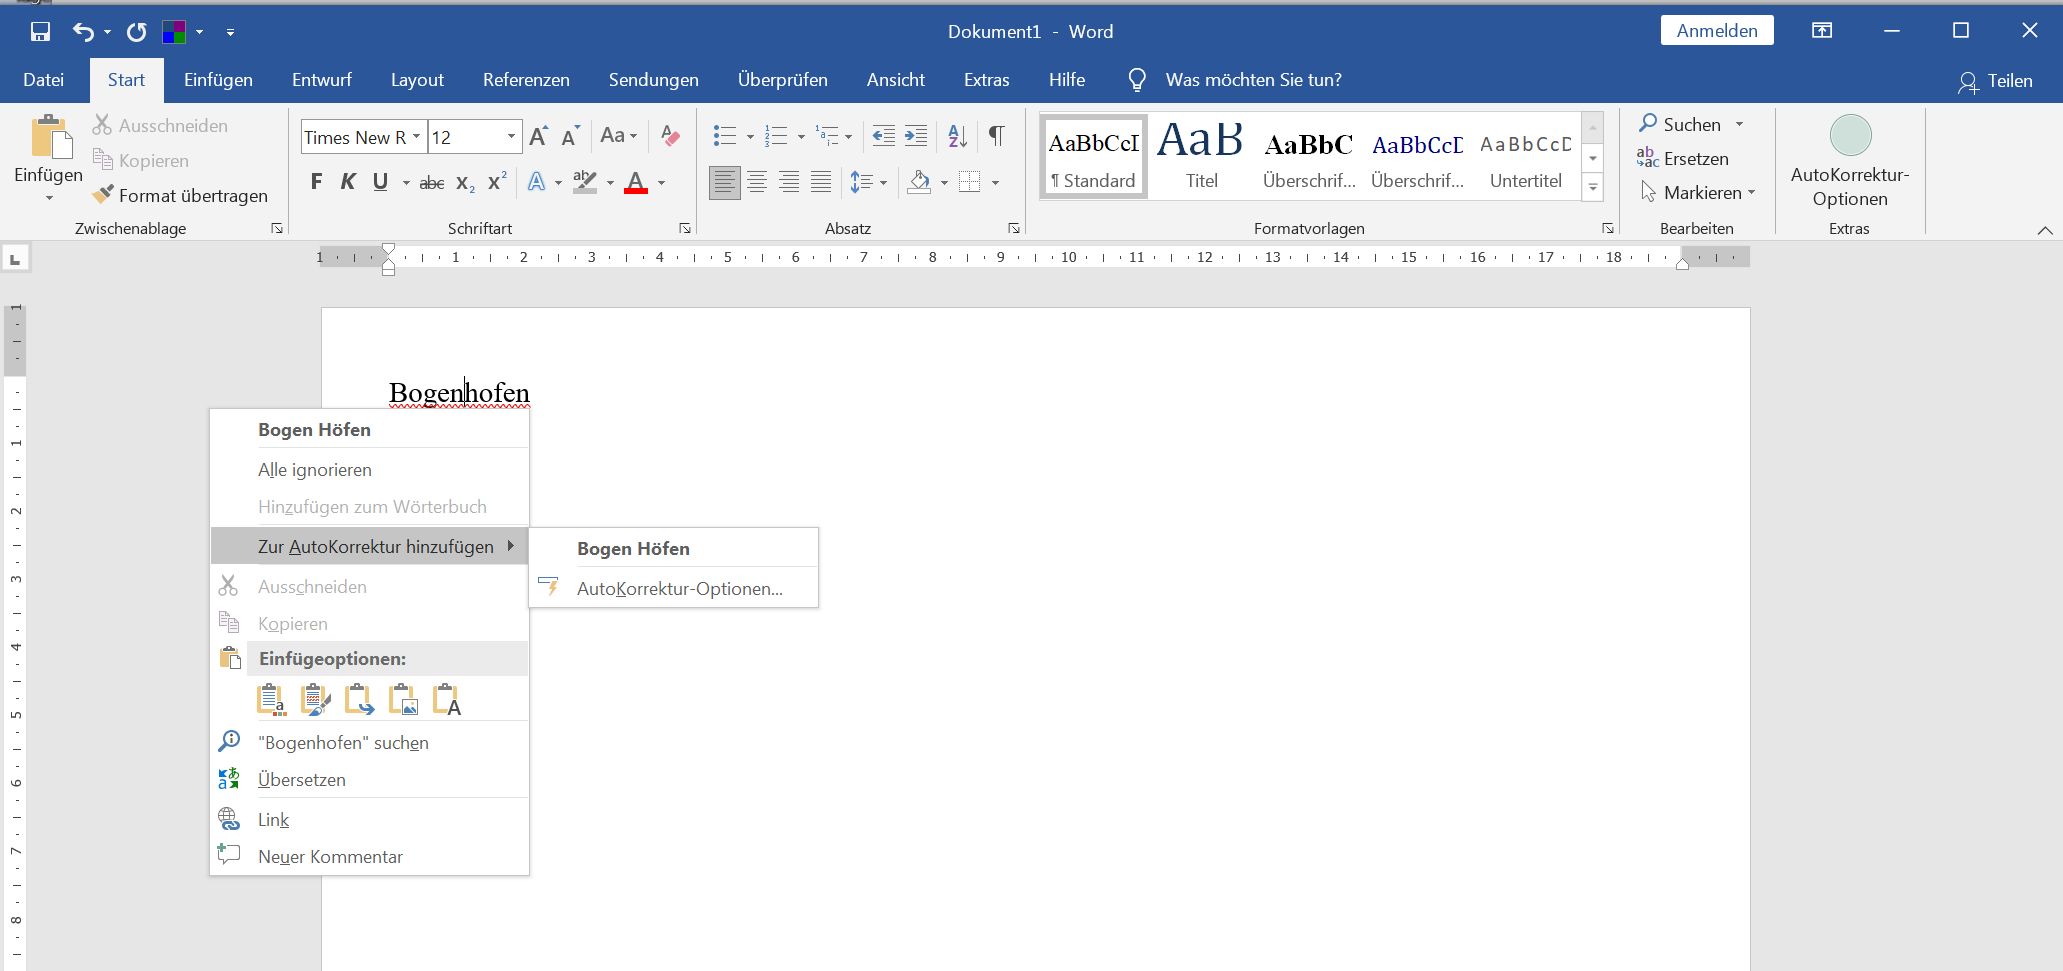This screenshot has height=971, width=2063.
Task: Open the Zwischenablage dialog launcher
Action: [x=277, y=229]
